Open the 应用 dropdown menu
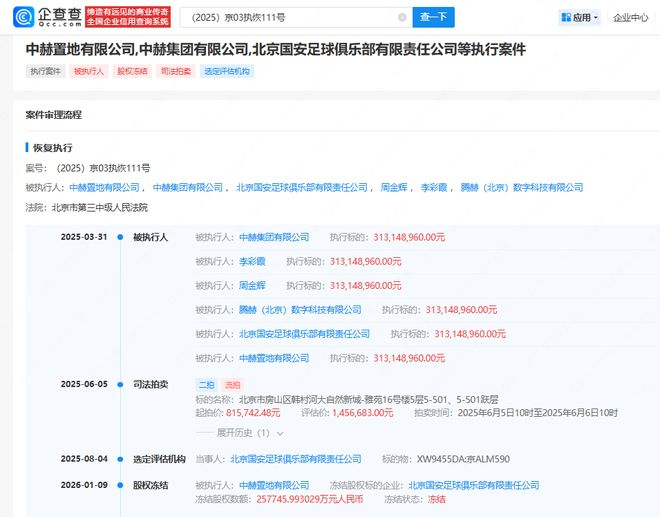This screenshot has height=517, width=660. tap(581, 17)
